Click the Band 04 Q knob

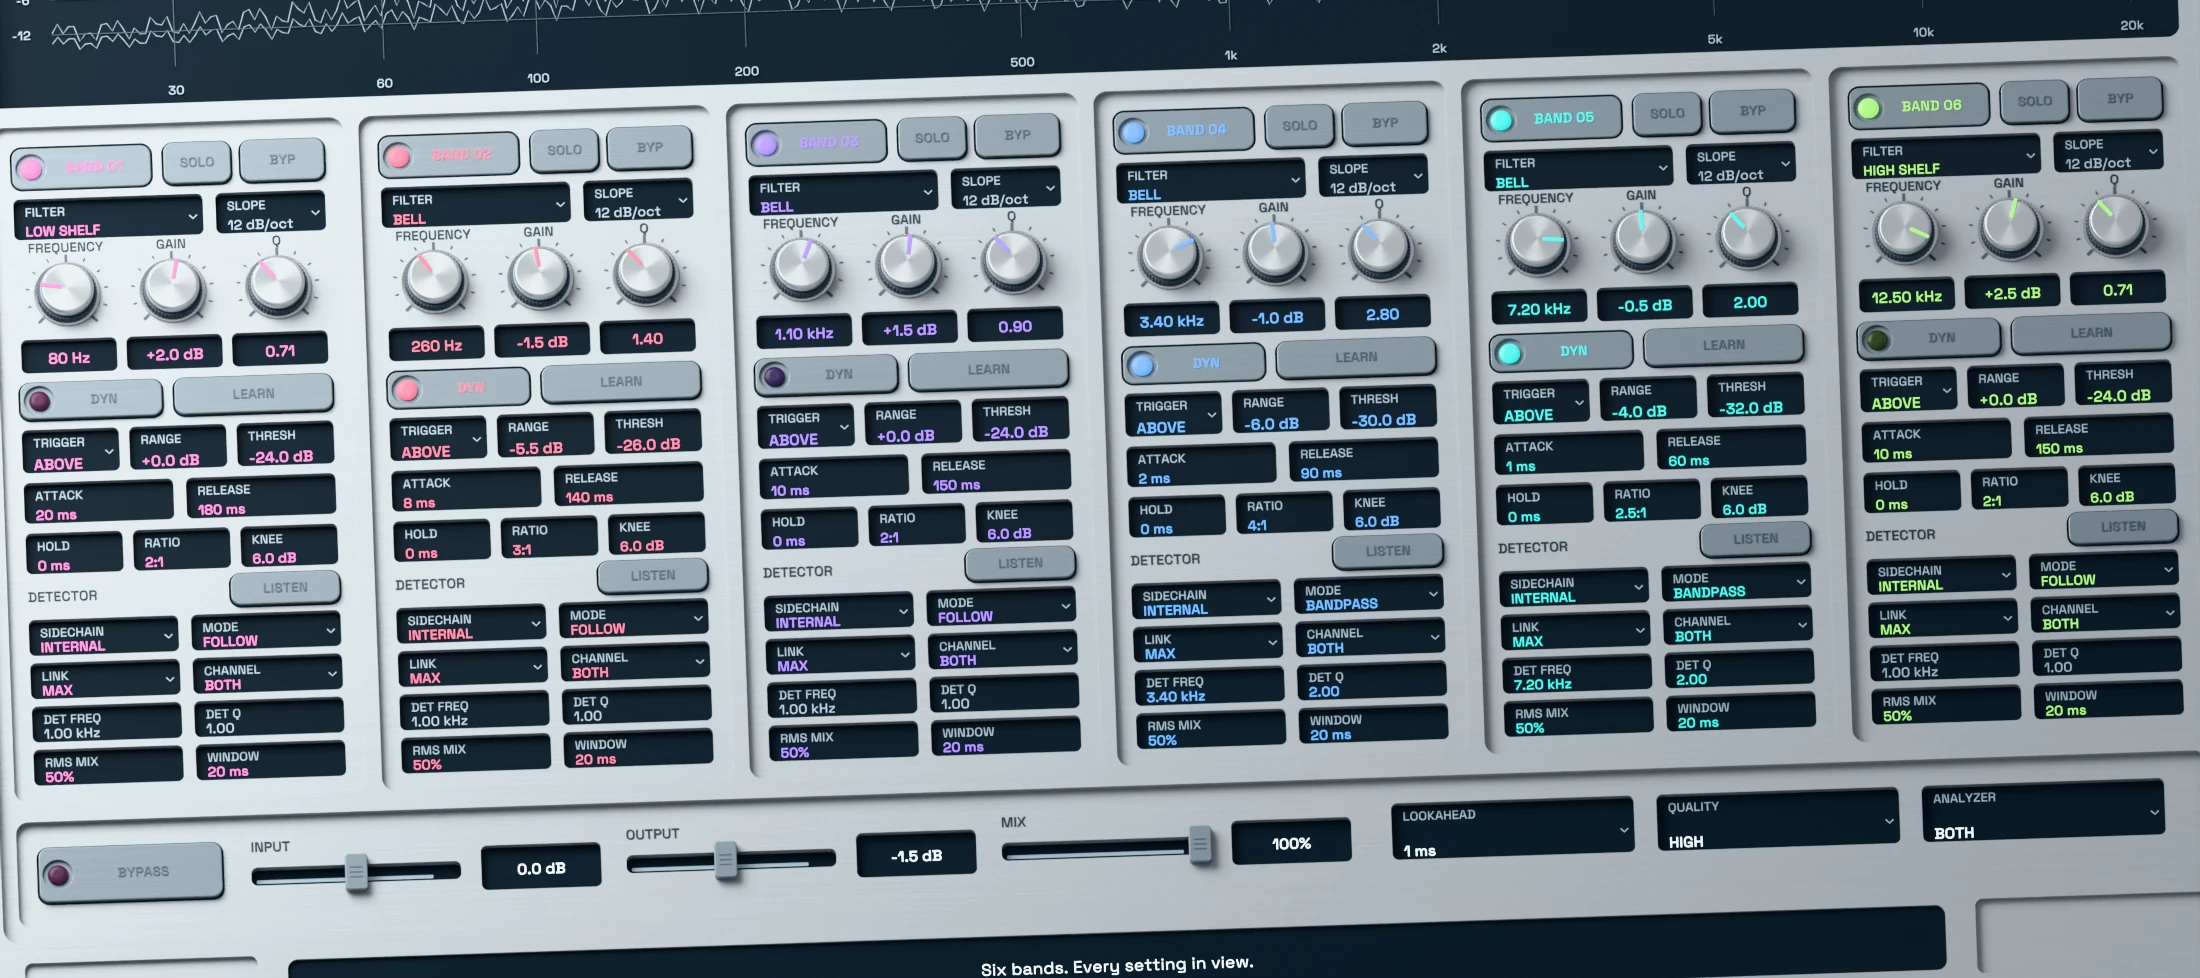(1381, 247)
